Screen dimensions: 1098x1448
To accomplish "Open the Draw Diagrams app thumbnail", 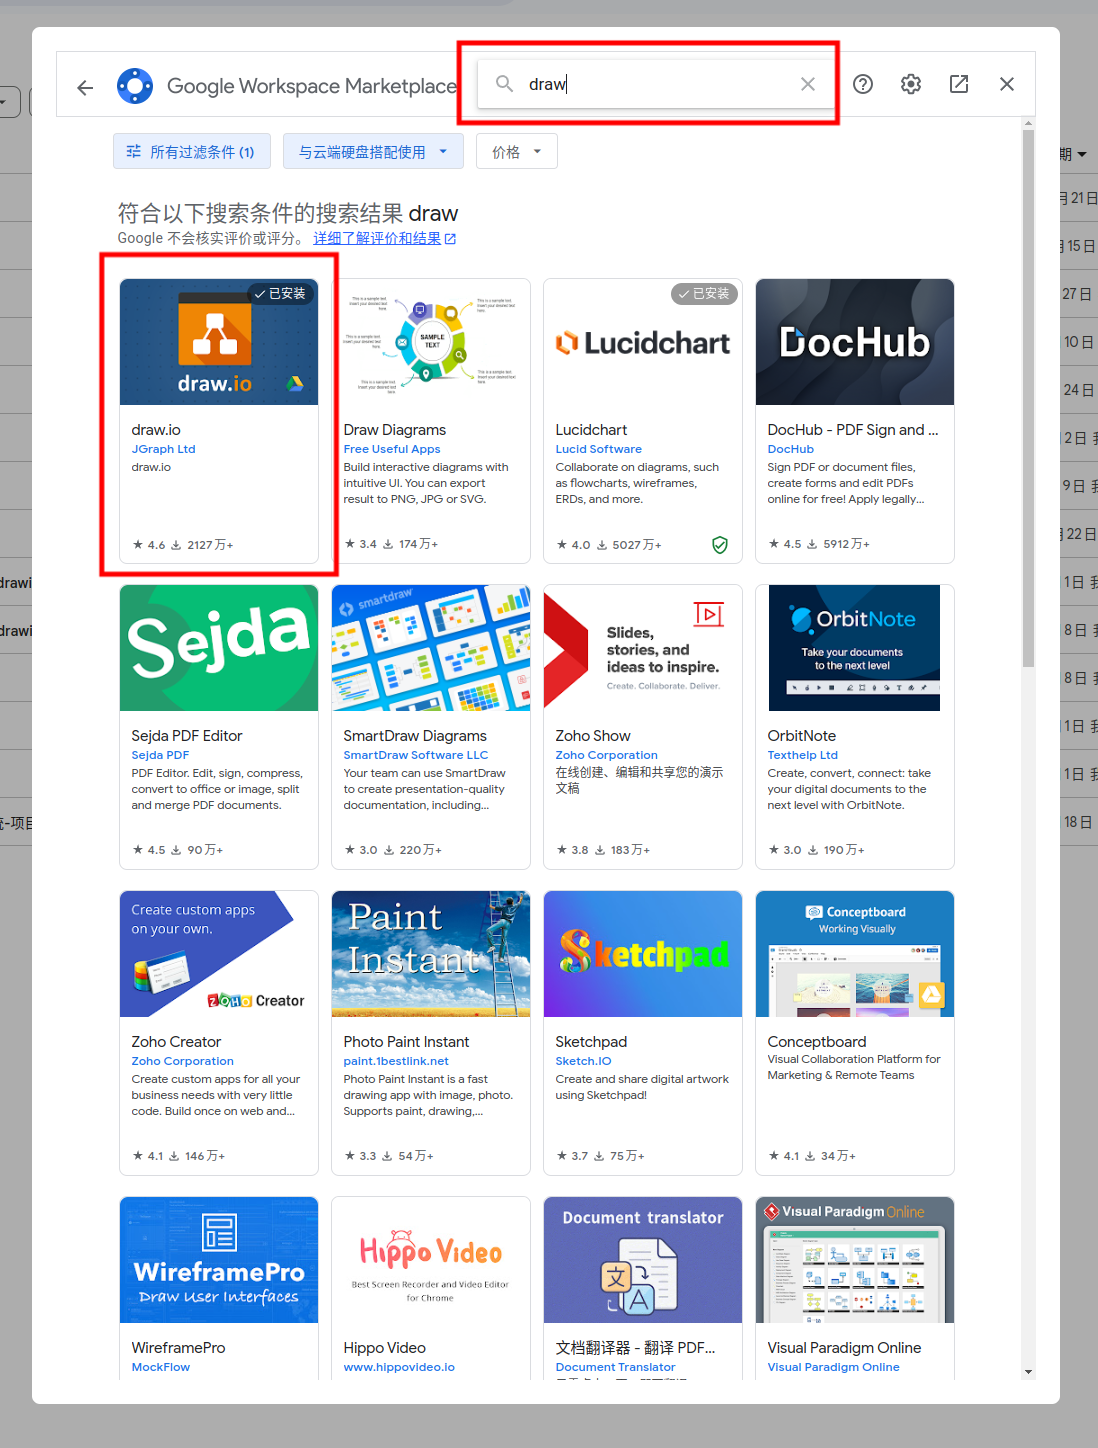I will click(x=431, y=342).
